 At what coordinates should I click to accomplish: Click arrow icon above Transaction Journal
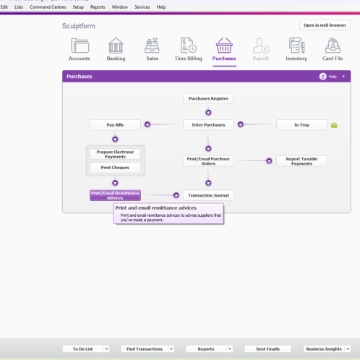point(208,183)
